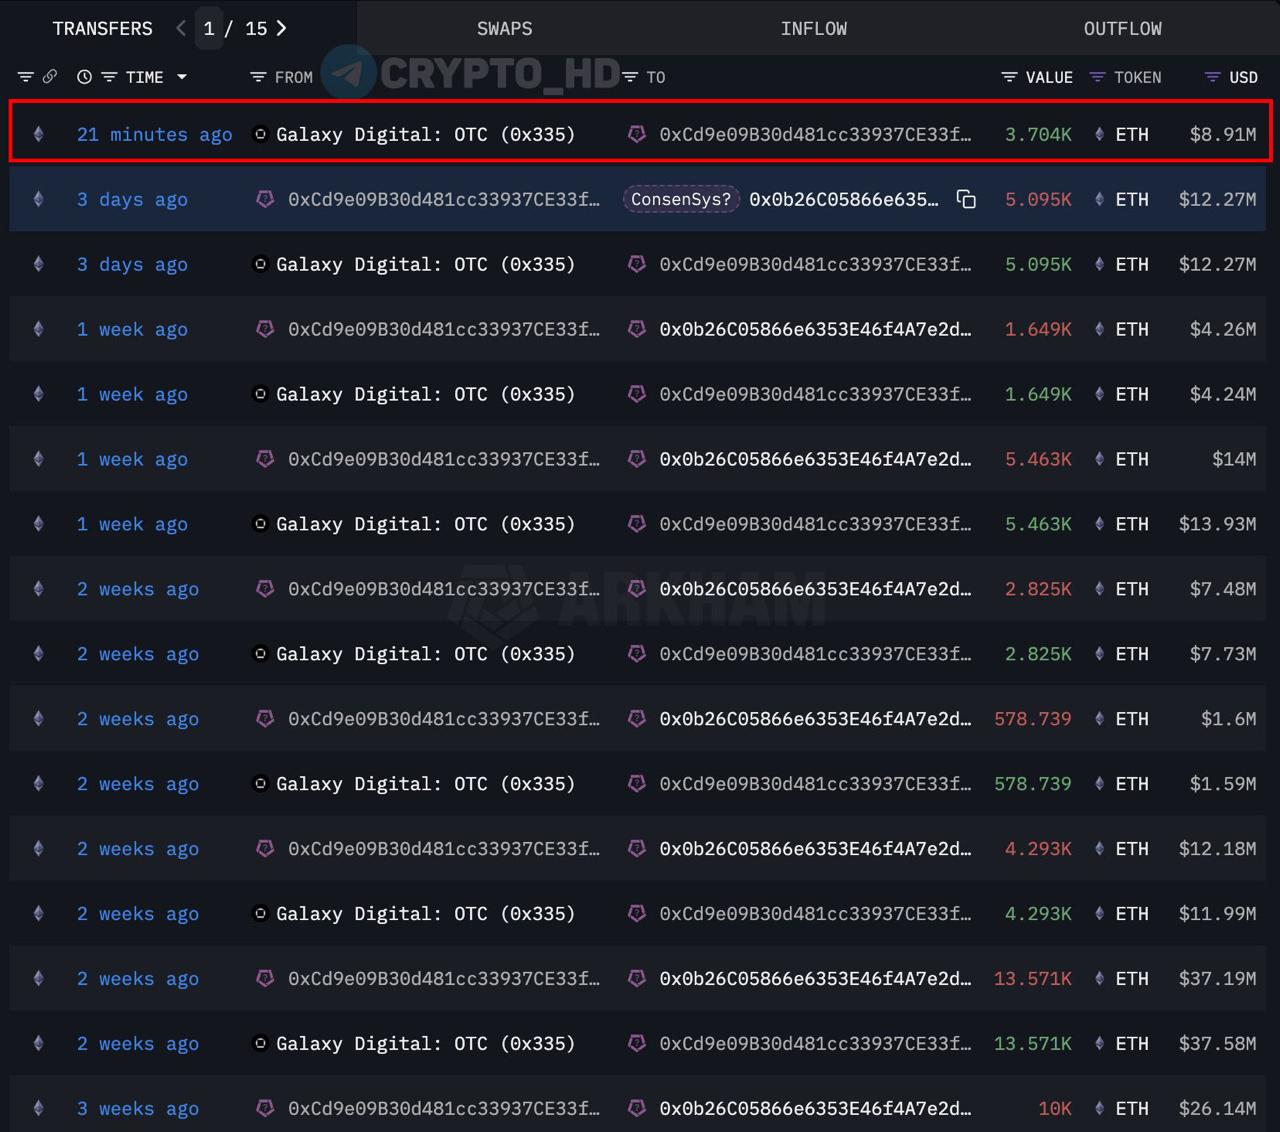Click address avatar icon in red 5.095K row
1280x1132 pixels.
point(265,199)
